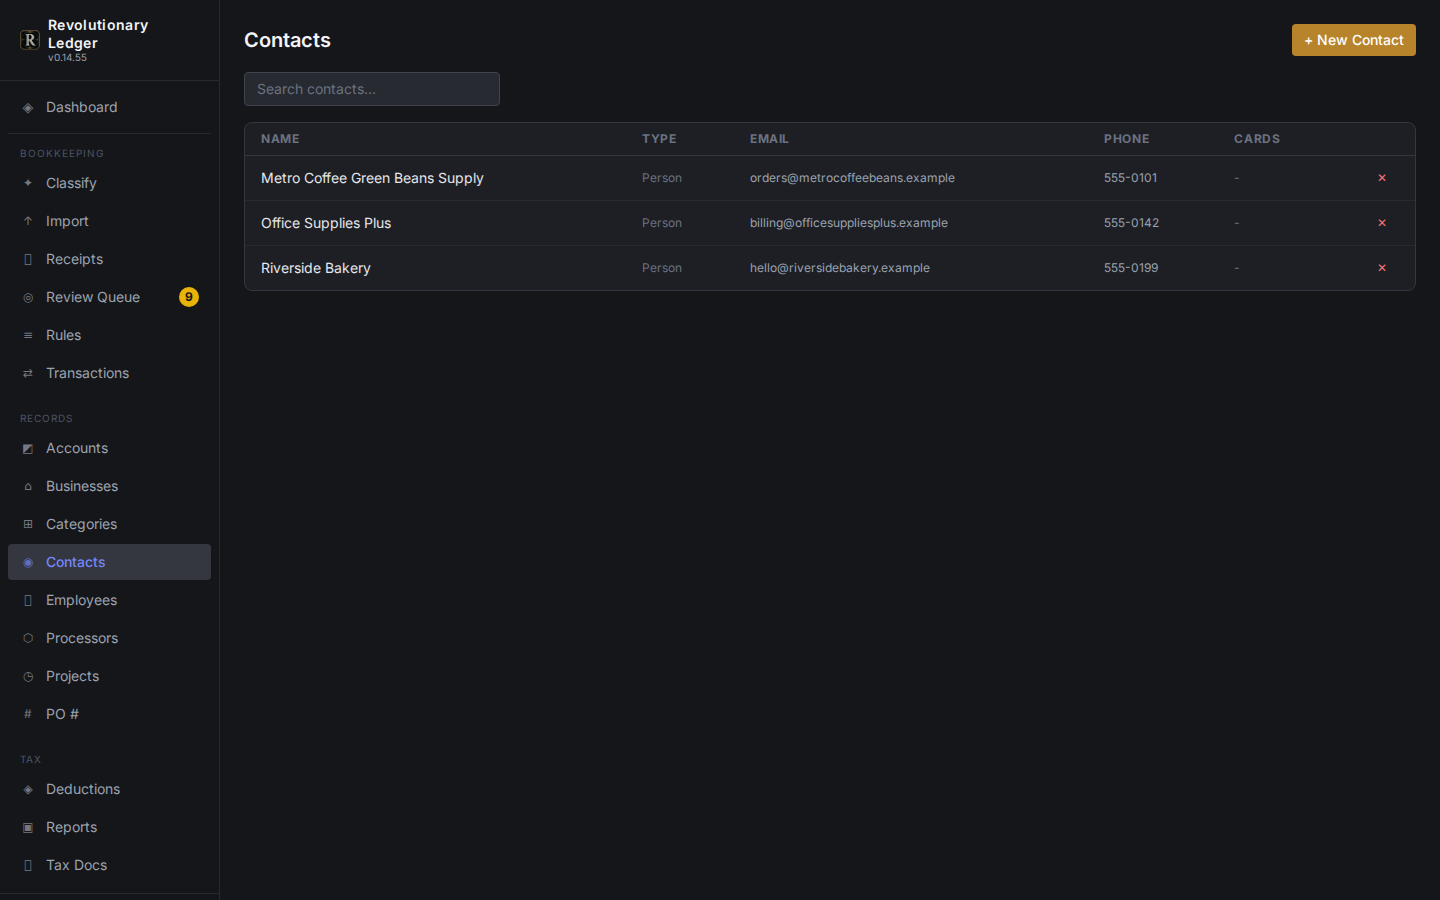Click the Receipts sidebar icon
The width and height of the screenshot is (1440, 900).
click(x=28, y=260)
